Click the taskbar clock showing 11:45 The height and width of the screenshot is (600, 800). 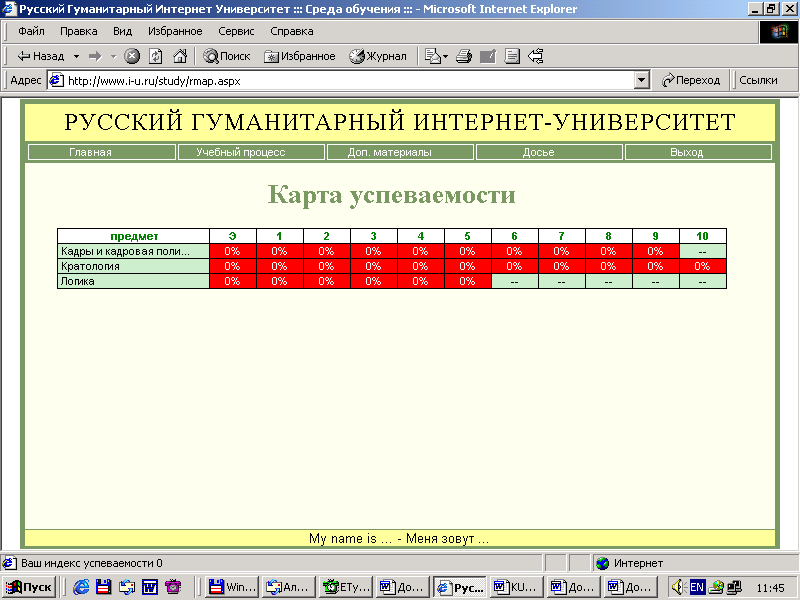(x=770, y=588)
